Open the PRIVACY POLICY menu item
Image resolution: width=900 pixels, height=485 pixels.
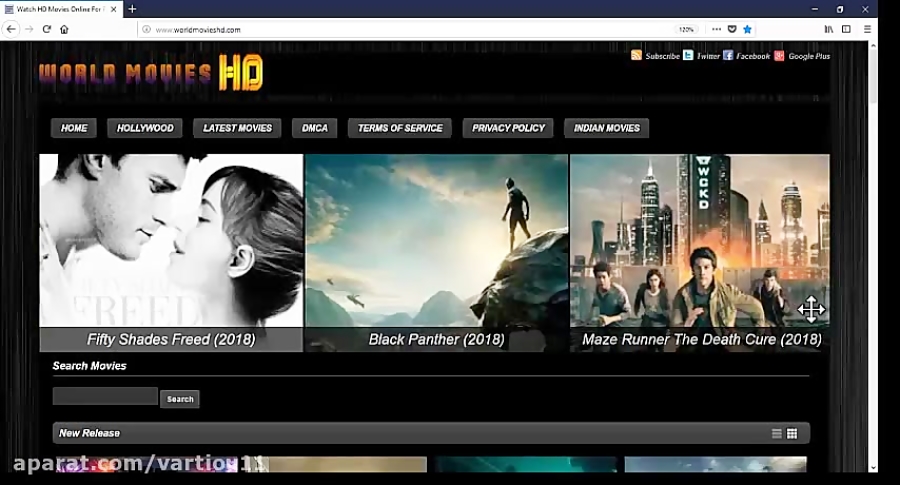click(508, 128)
